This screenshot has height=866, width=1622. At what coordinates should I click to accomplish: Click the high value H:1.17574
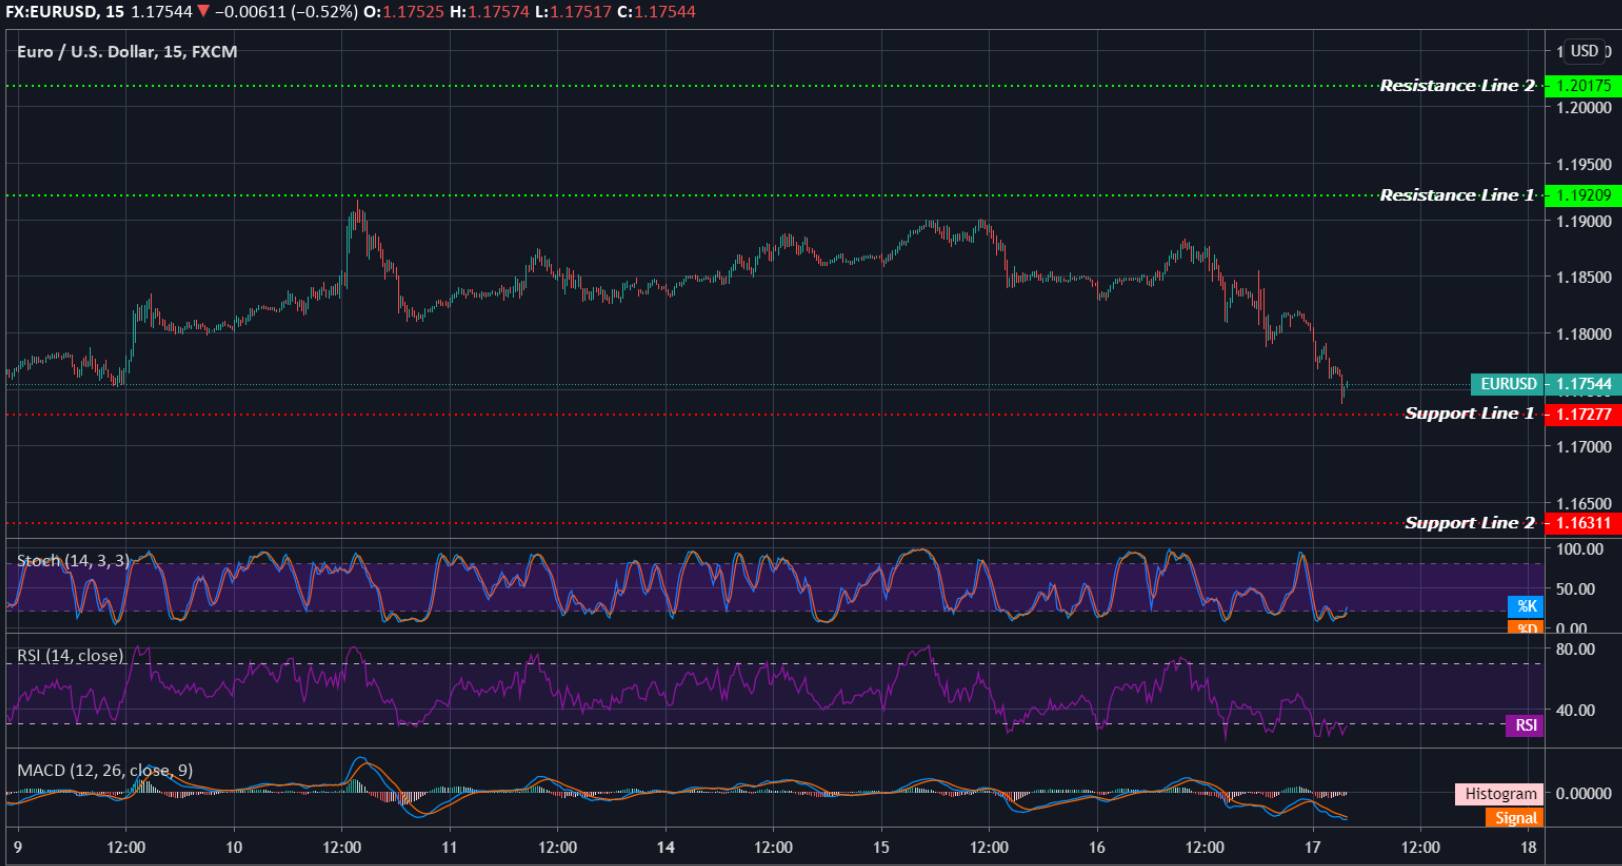[x=490, y=12]
